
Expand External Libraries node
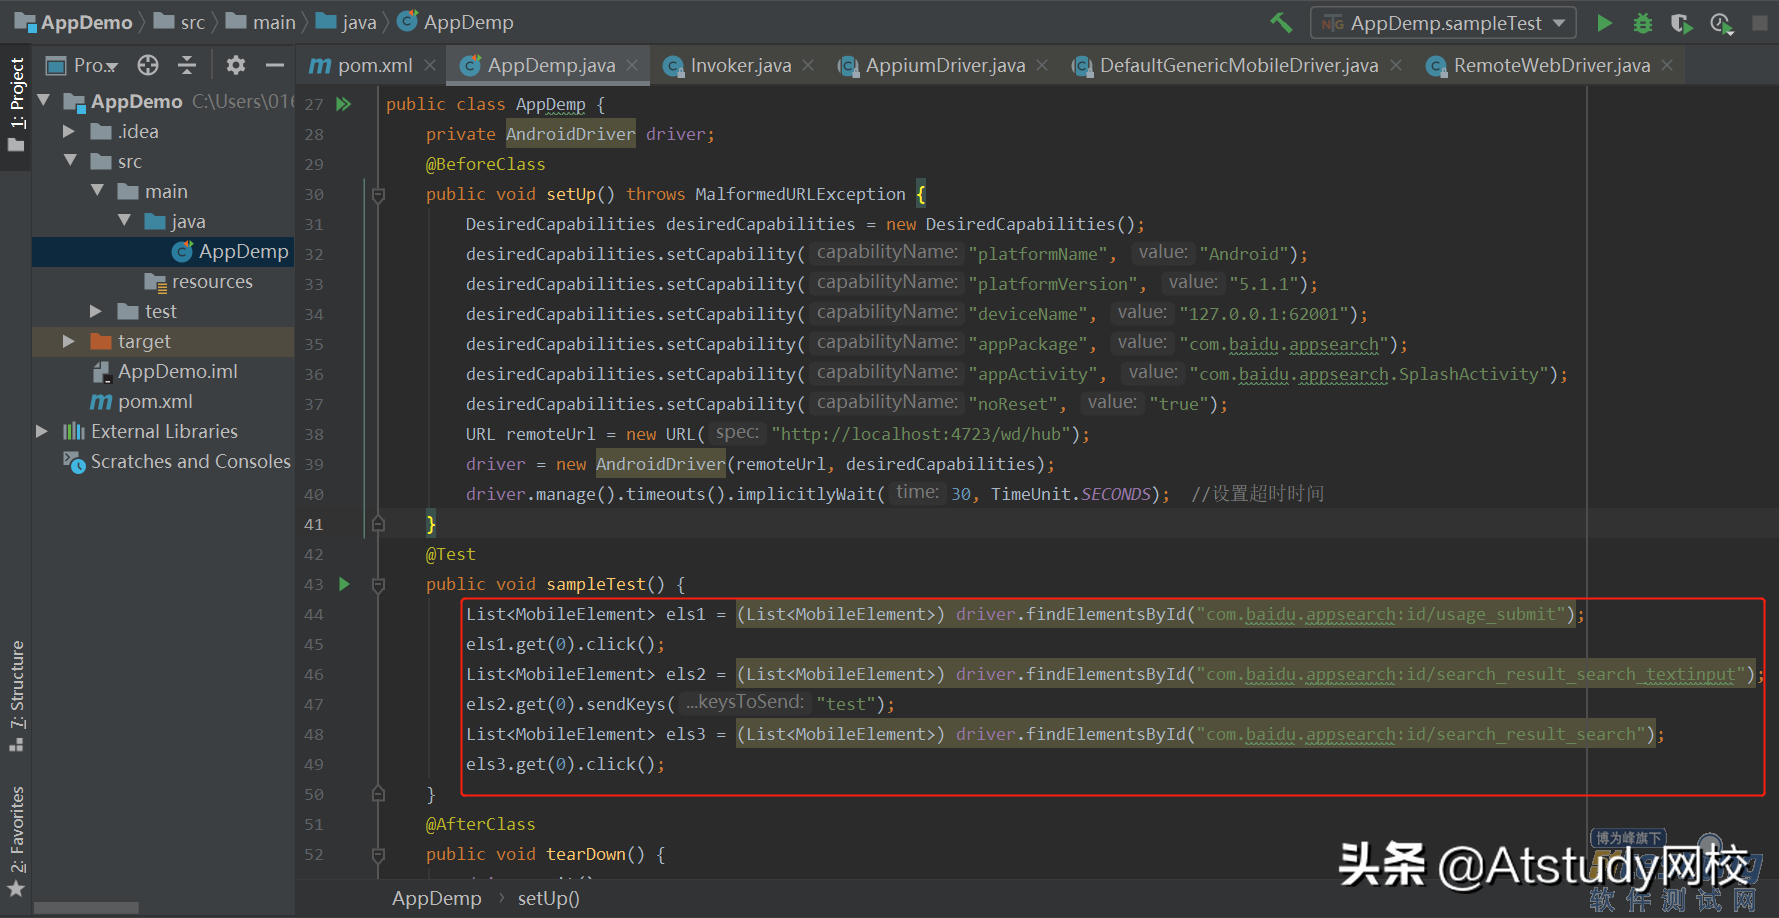point(42,431)
